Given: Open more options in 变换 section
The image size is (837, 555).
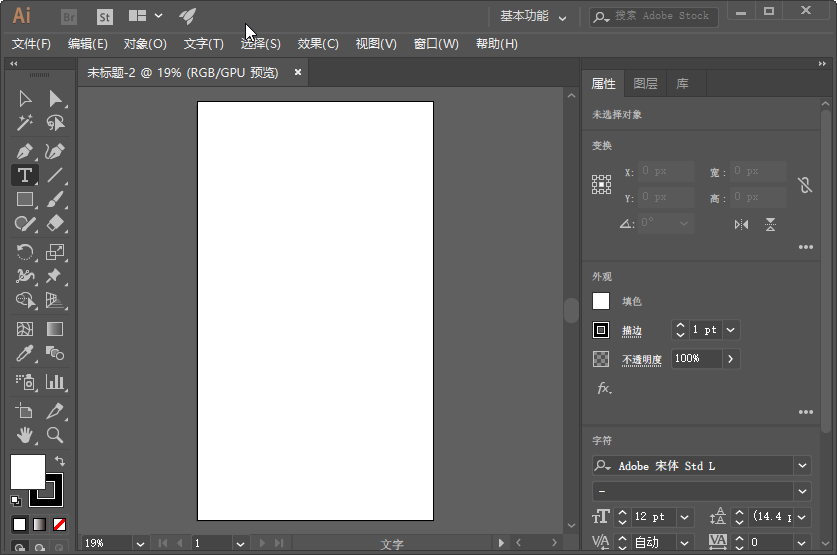Looking at the screenshot, I should (x=806, y=247).
